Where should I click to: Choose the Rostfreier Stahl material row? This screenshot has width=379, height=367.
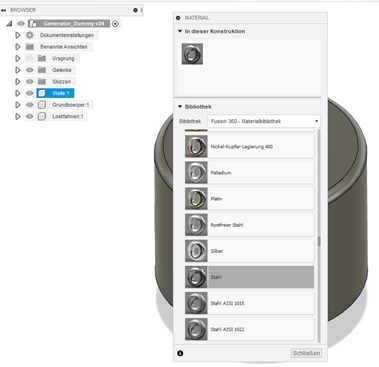point(250,225)
